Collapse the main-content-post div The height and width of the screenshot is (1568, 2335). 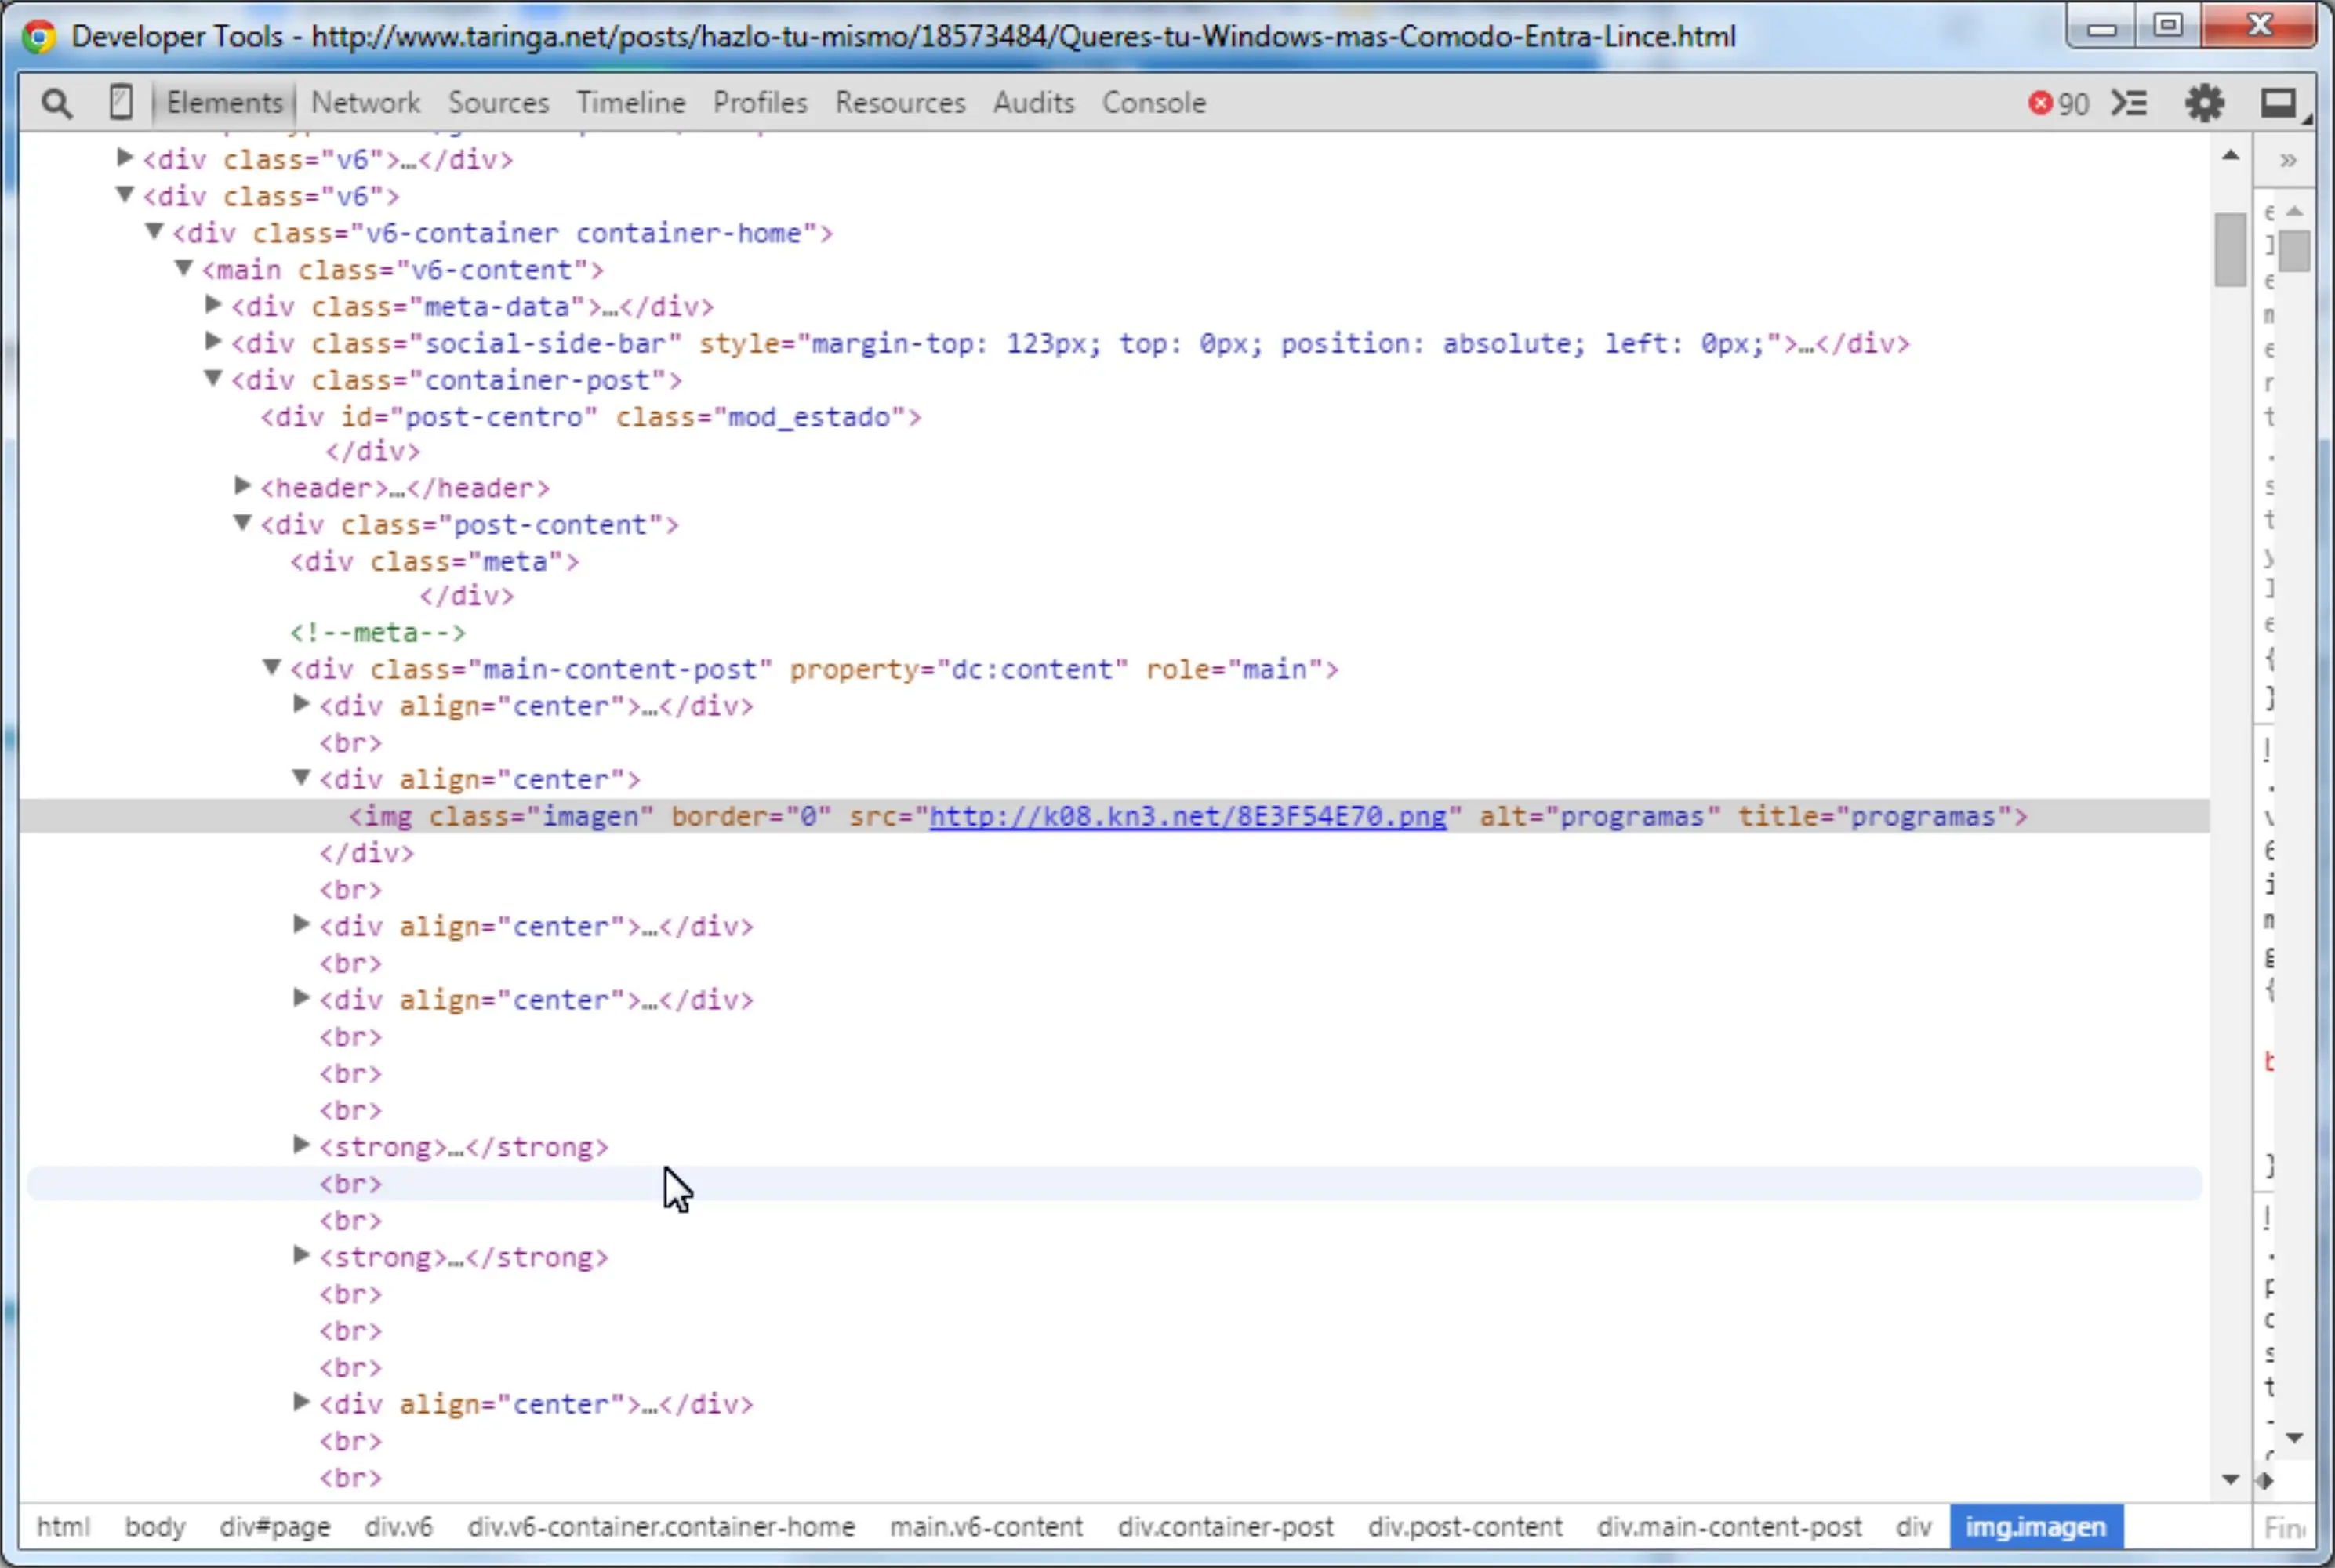[272, 667]
